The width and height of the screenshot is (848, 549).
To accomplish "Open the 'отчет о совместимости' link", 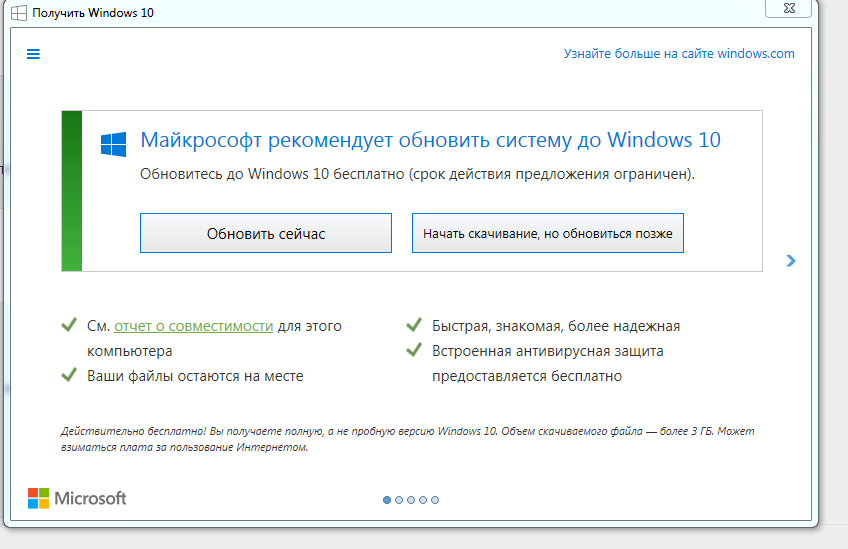I will point(194,326).
